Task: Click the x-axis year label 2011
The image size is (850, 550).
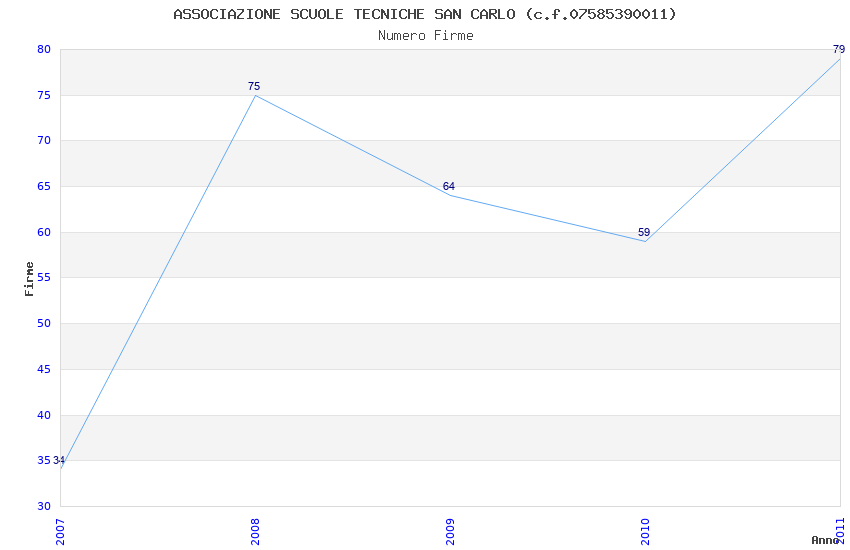Action: coord(840,532)
